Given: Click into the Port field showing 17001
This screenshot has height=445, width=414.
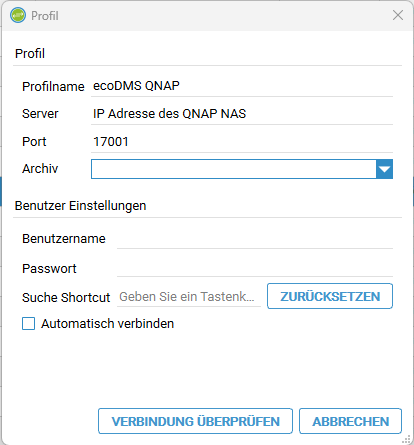Looking at the screenshot, I should (x=242, y=142).
